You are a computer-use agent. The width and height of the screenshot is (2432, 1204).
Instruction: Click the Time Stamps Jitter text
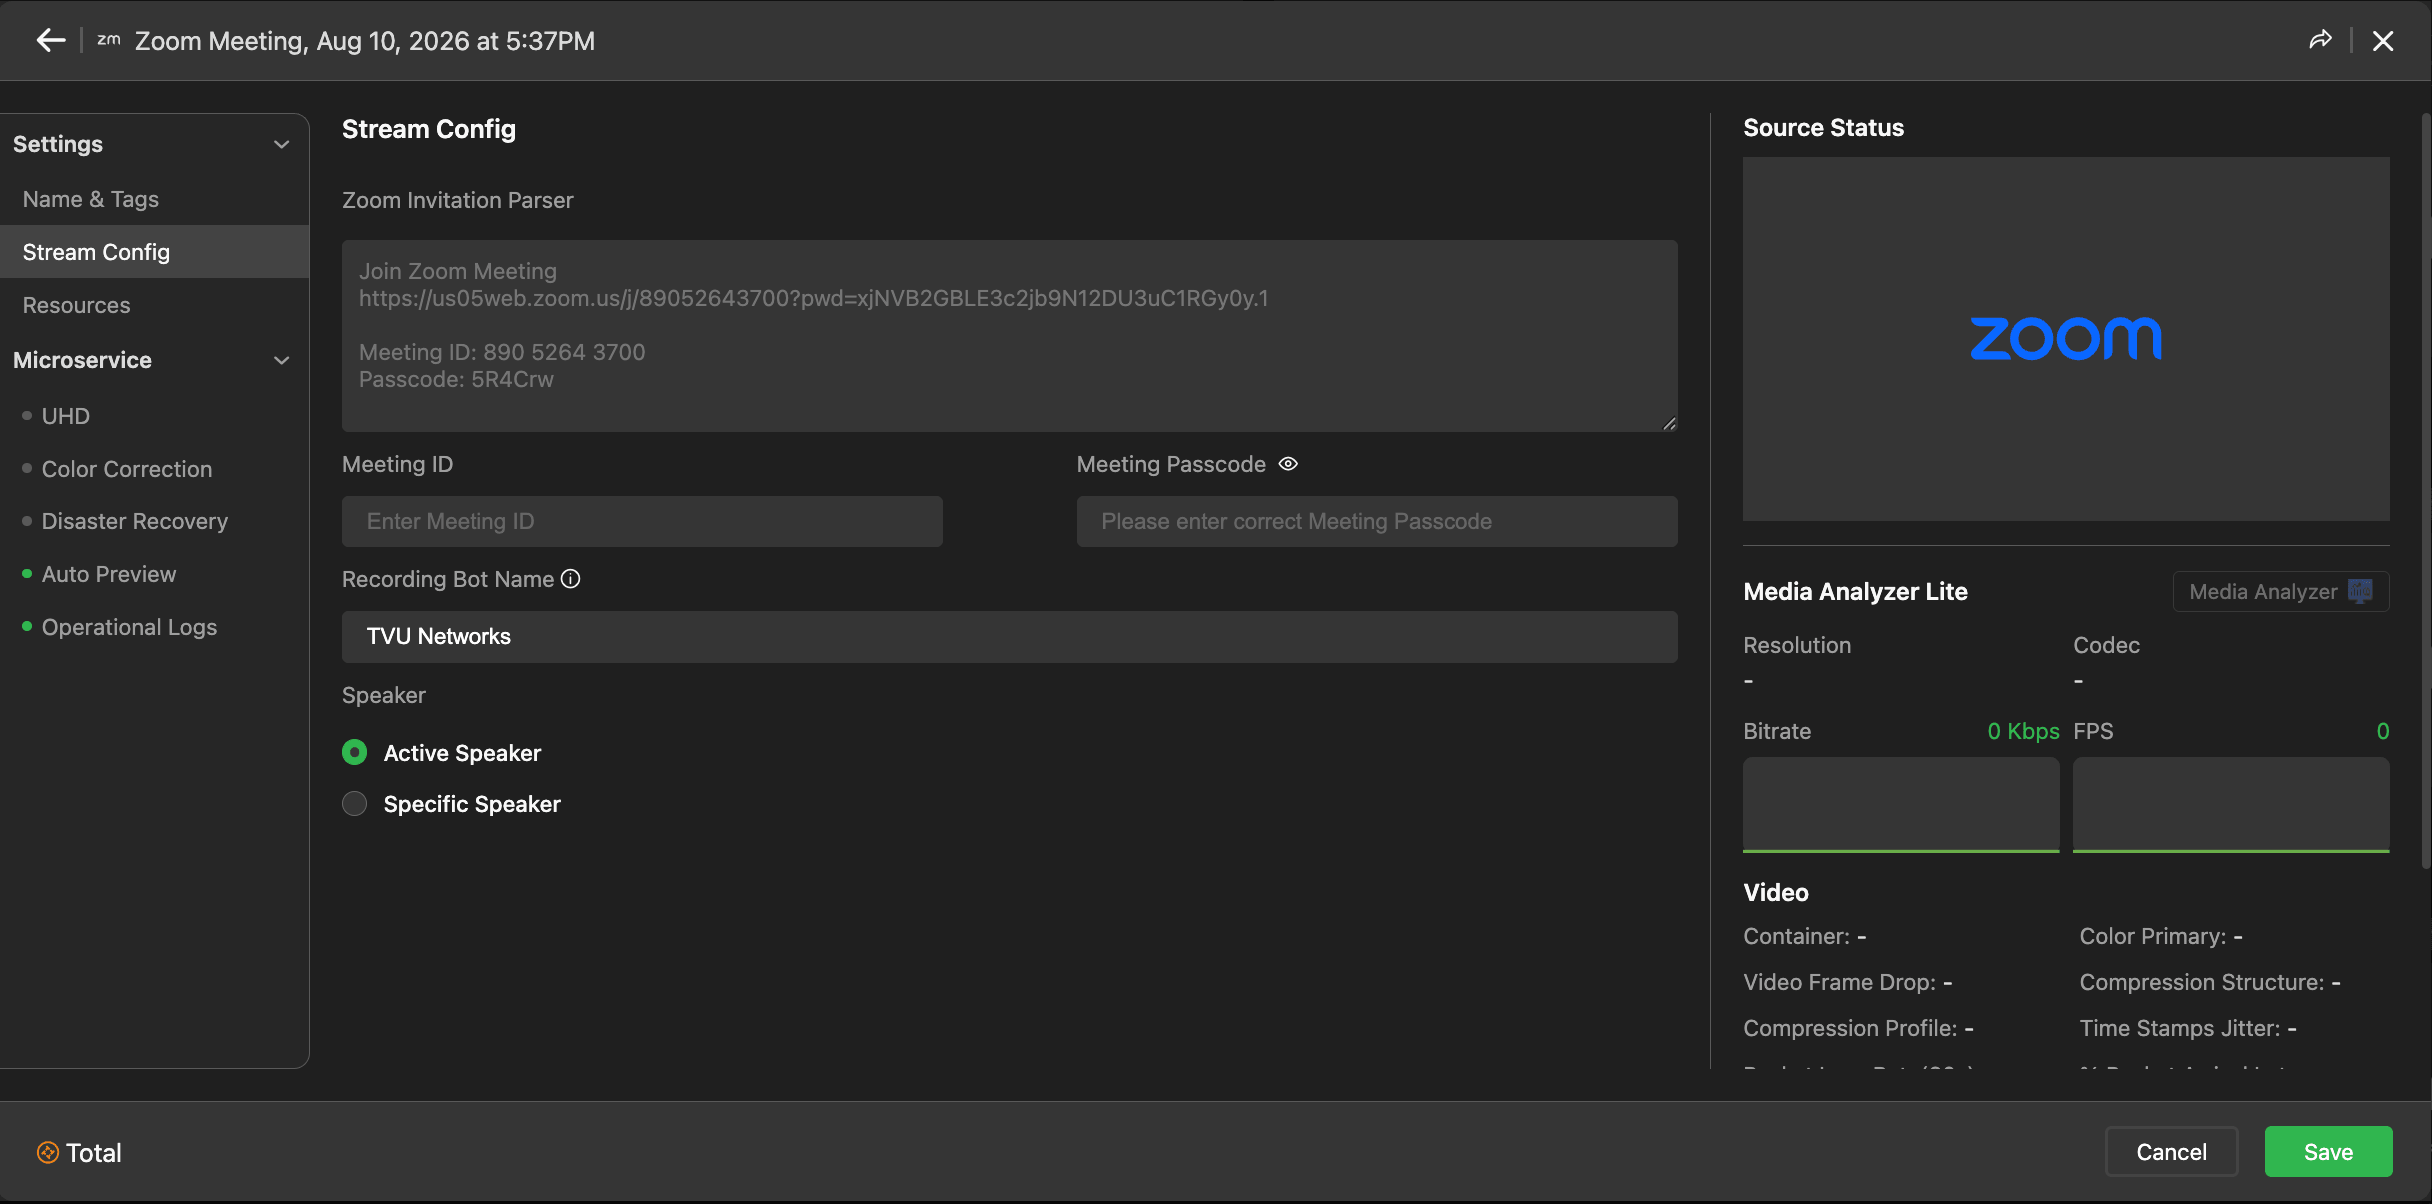click(x=2188, y=1028)
